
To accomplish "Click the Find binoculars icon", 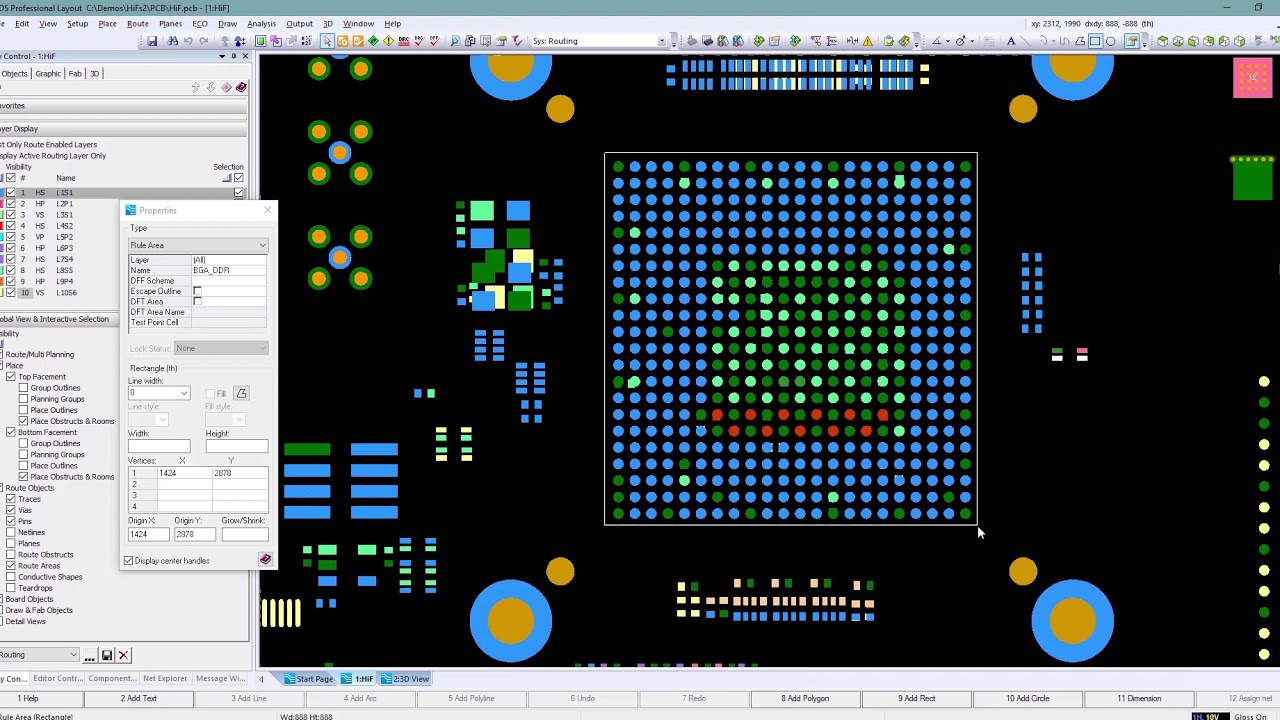I will click(x=173, y=41).
